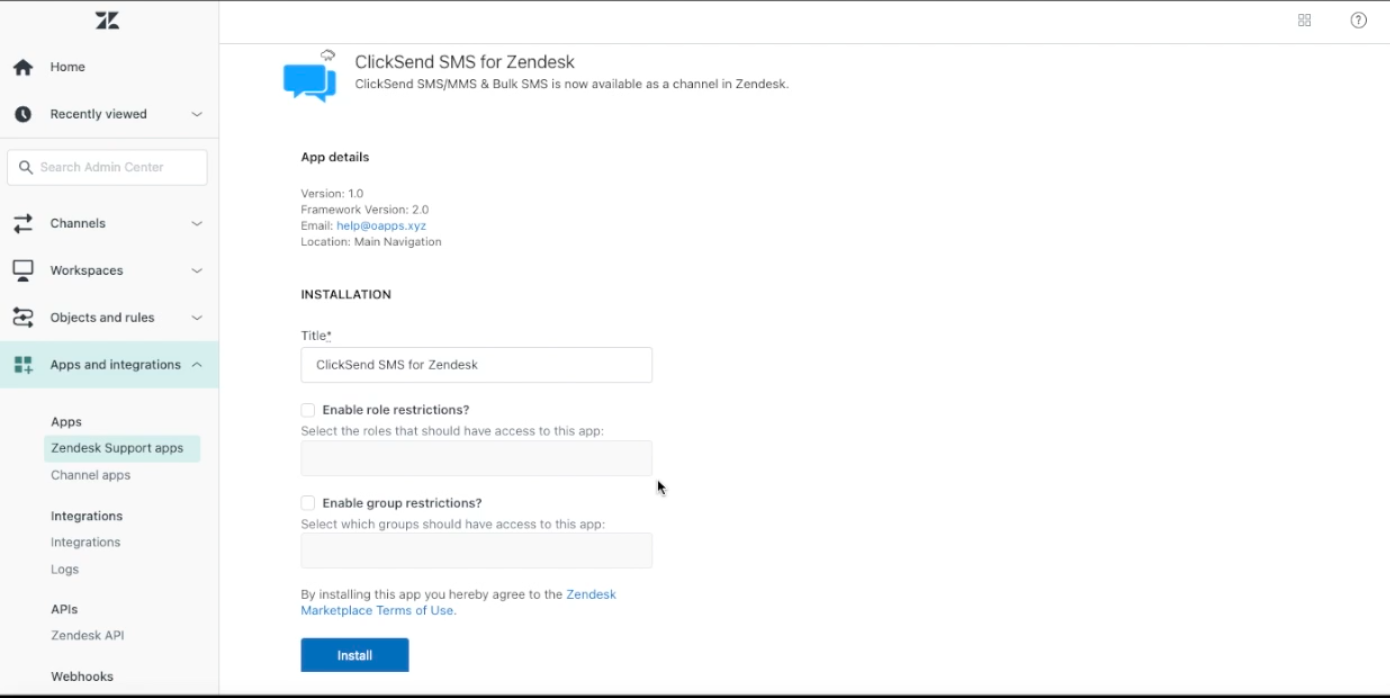Collapse the Apps and integrations chevron
This screenshot has width=1390, height=698.
pyautogui.click(x=197, y=365)
